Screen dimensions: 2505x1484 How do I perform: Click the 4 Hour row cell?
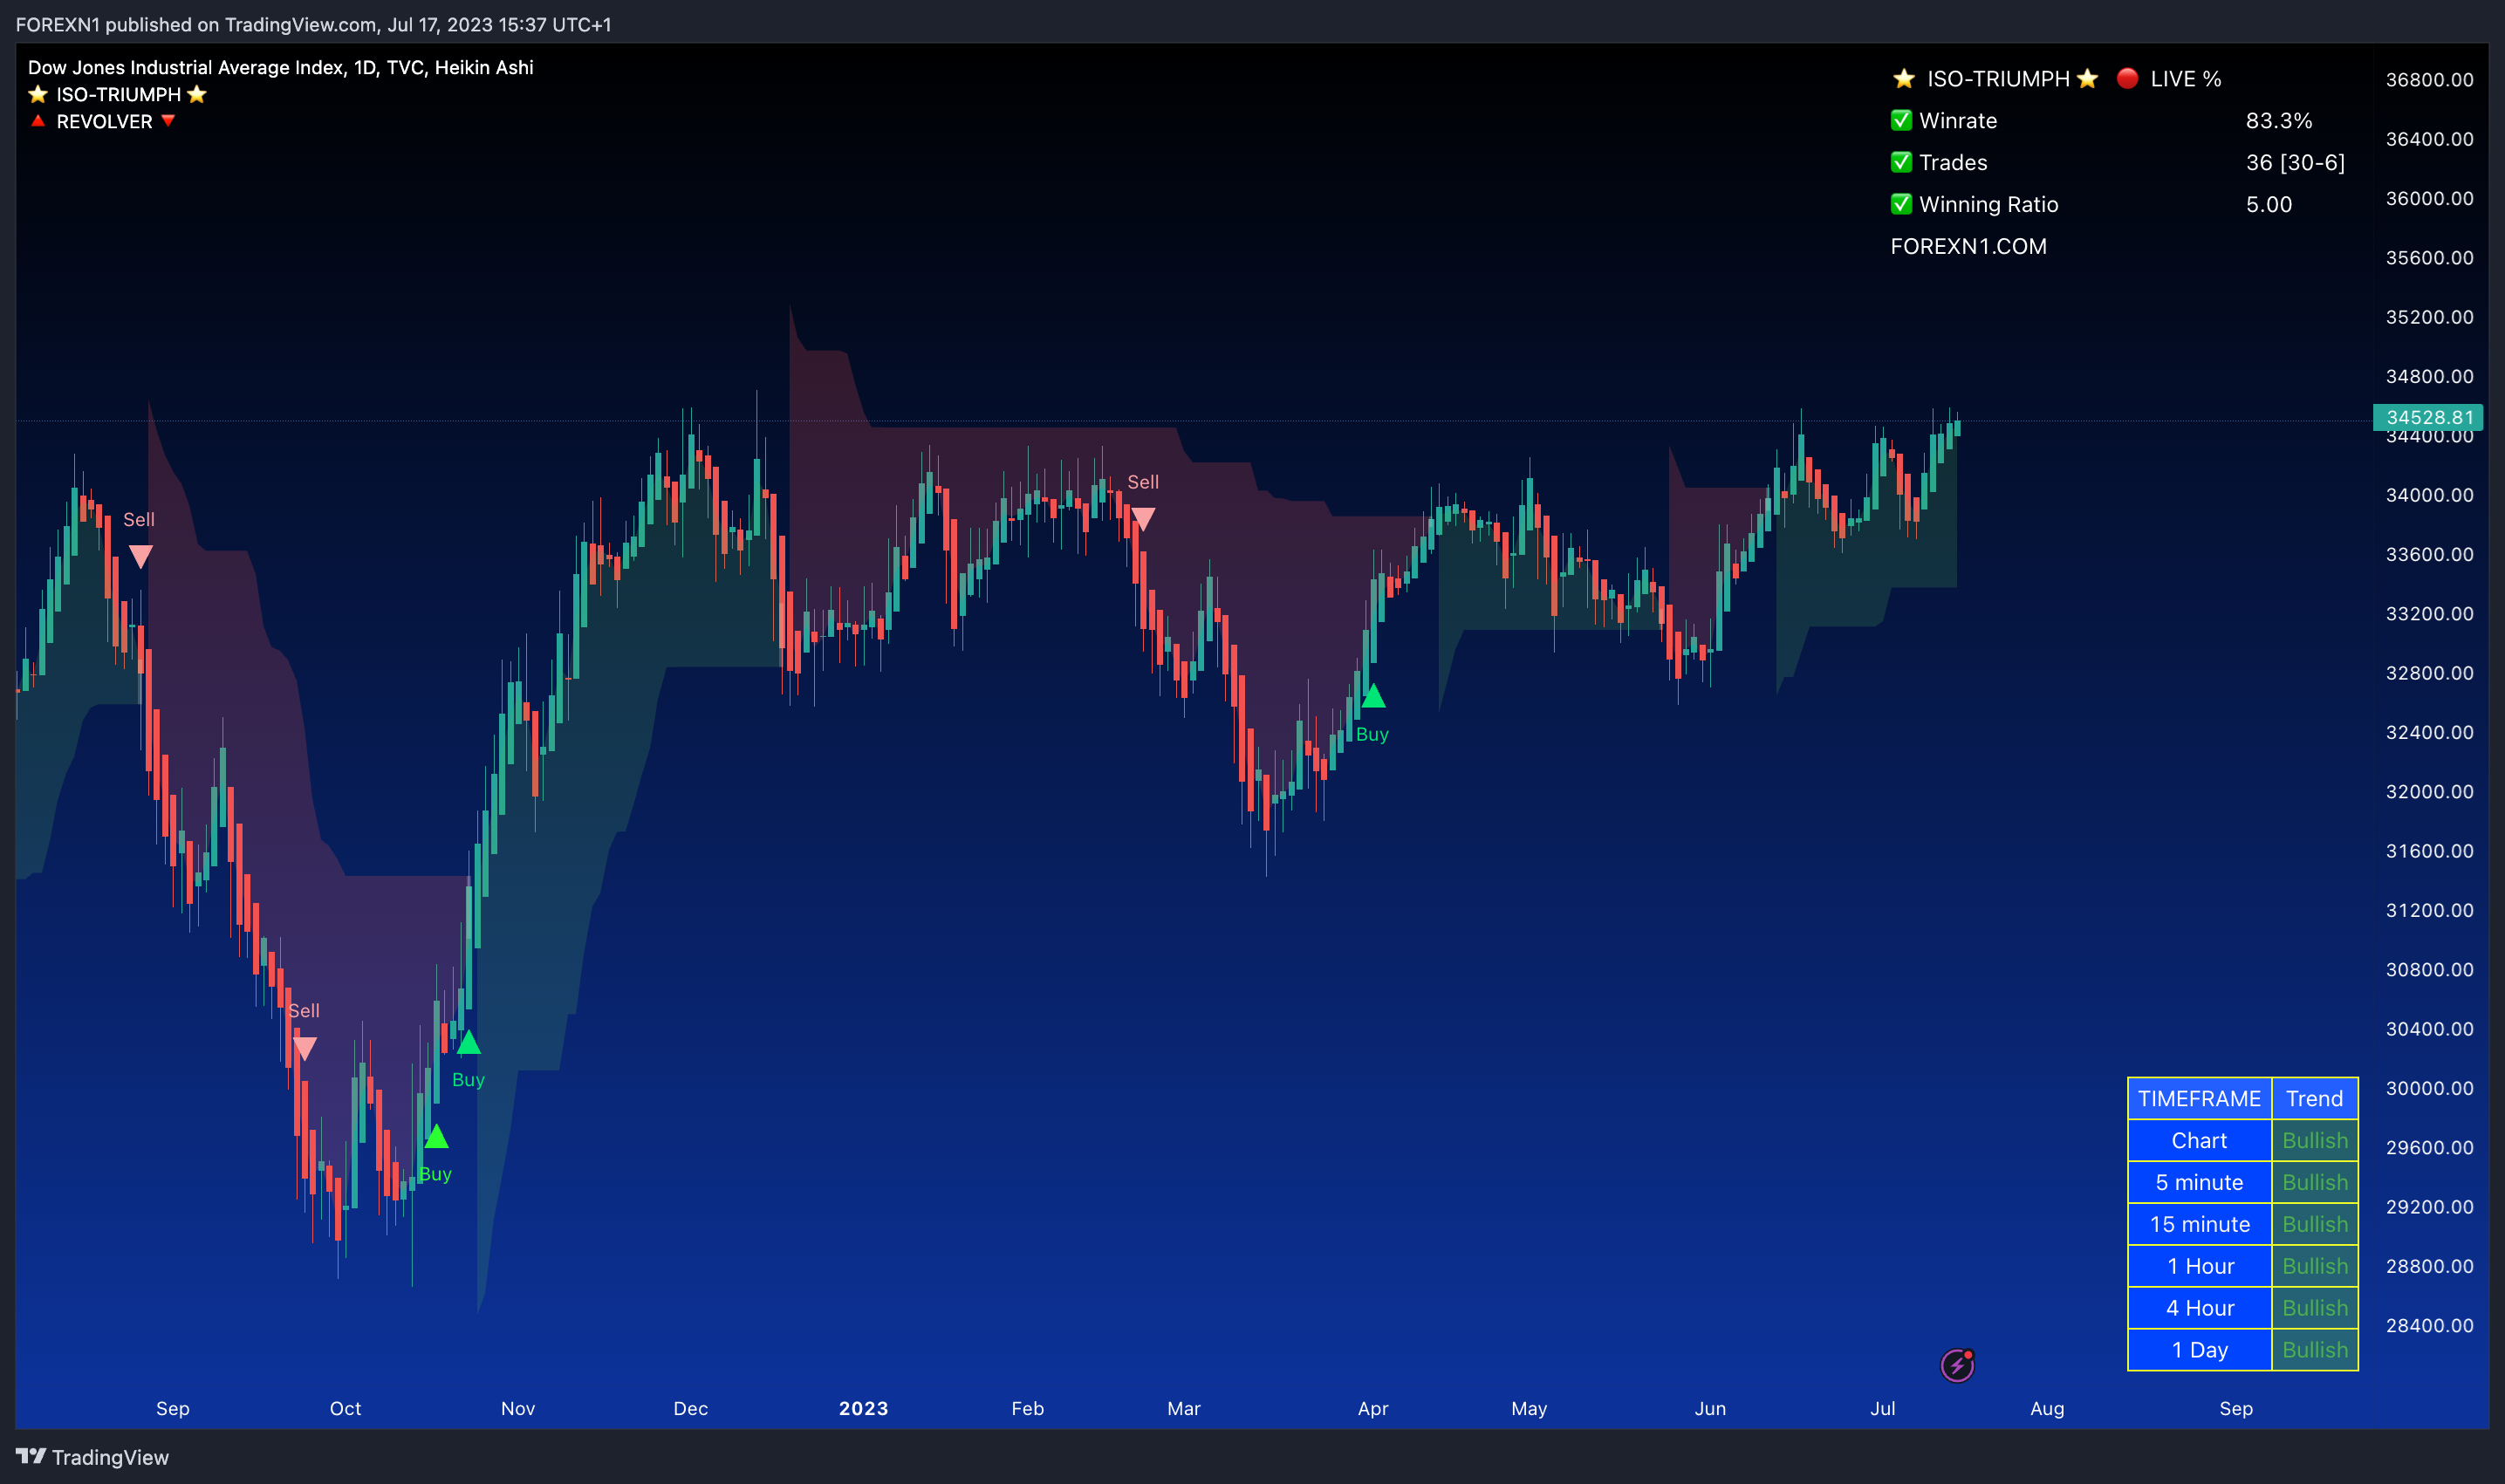click(2199, 1308)
